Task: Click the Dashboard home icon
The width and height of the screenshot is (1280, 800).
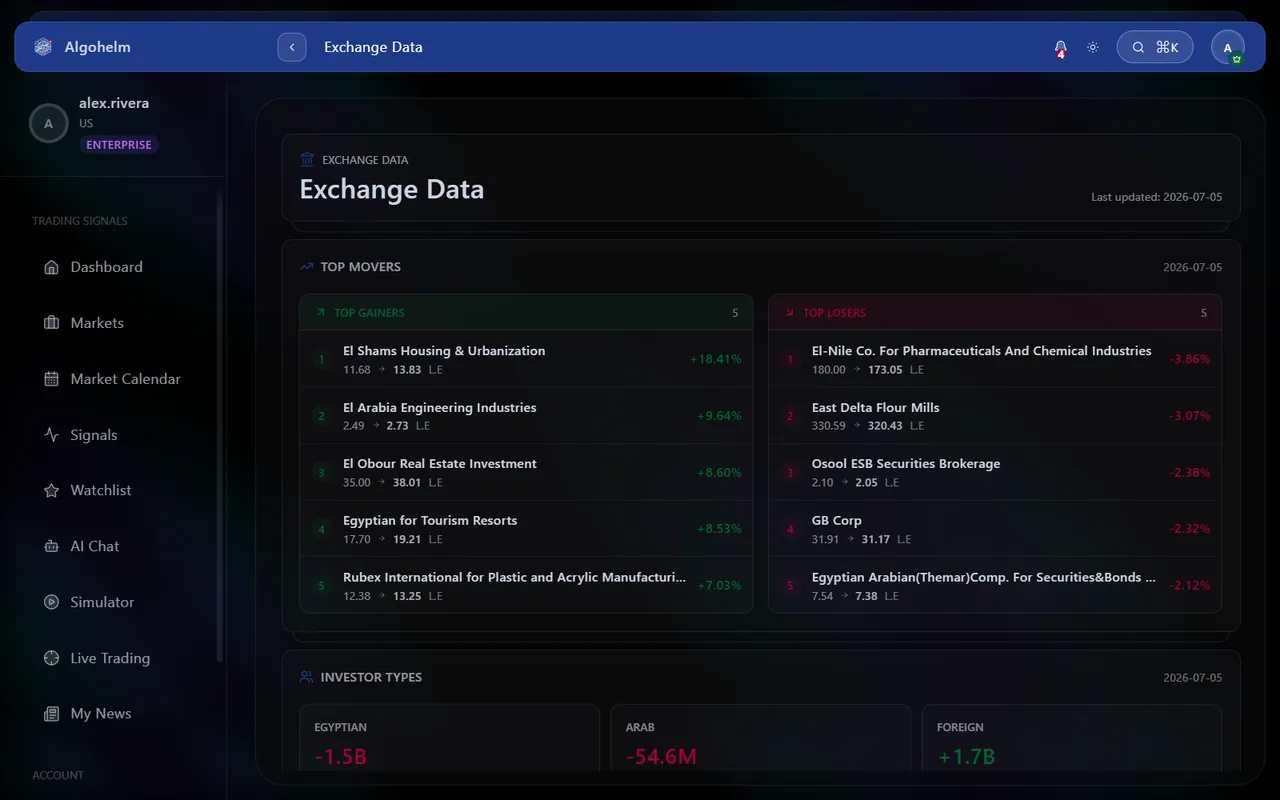Action: coord(52,267)
